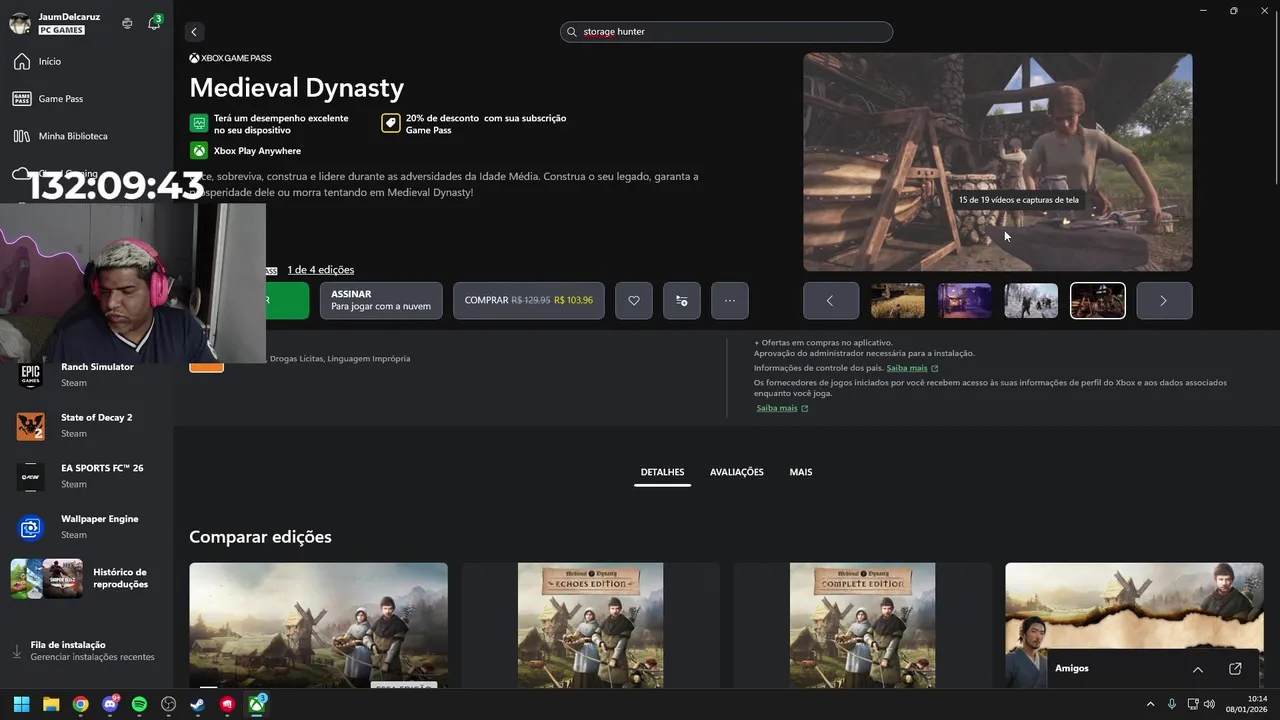Open Histórico de reproduções
Viewport: 1280px width, 720px height.
click(86, 579)
